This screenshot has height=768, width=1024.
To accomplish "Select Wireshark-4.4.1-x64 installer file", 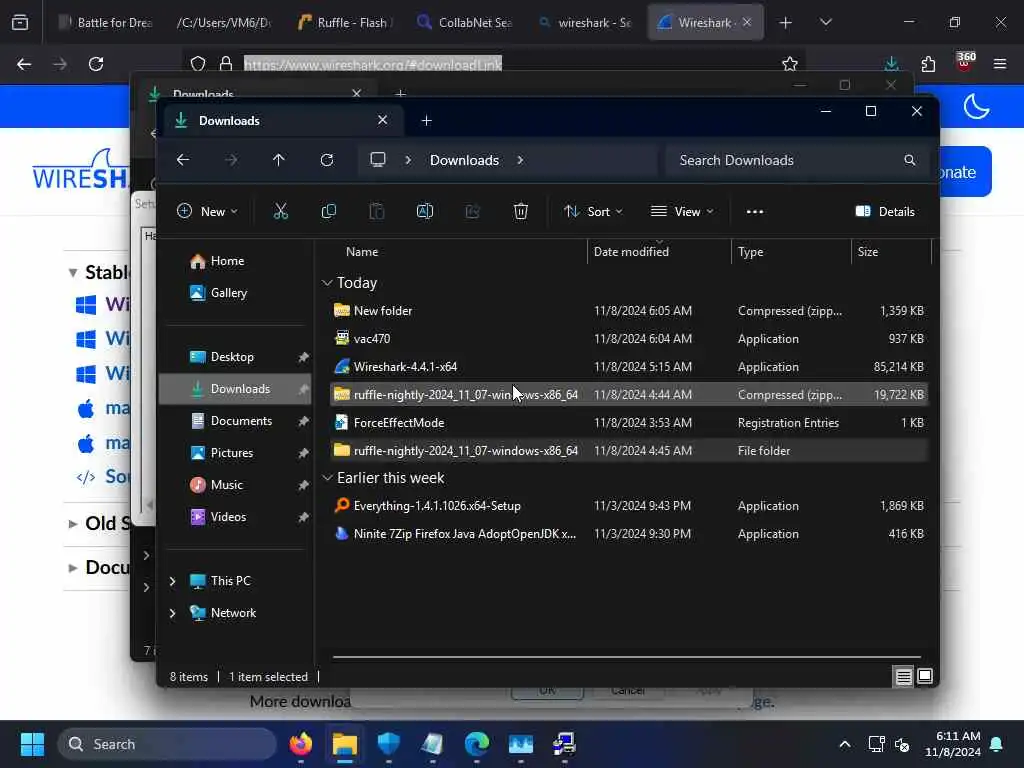I will (628, 367).
